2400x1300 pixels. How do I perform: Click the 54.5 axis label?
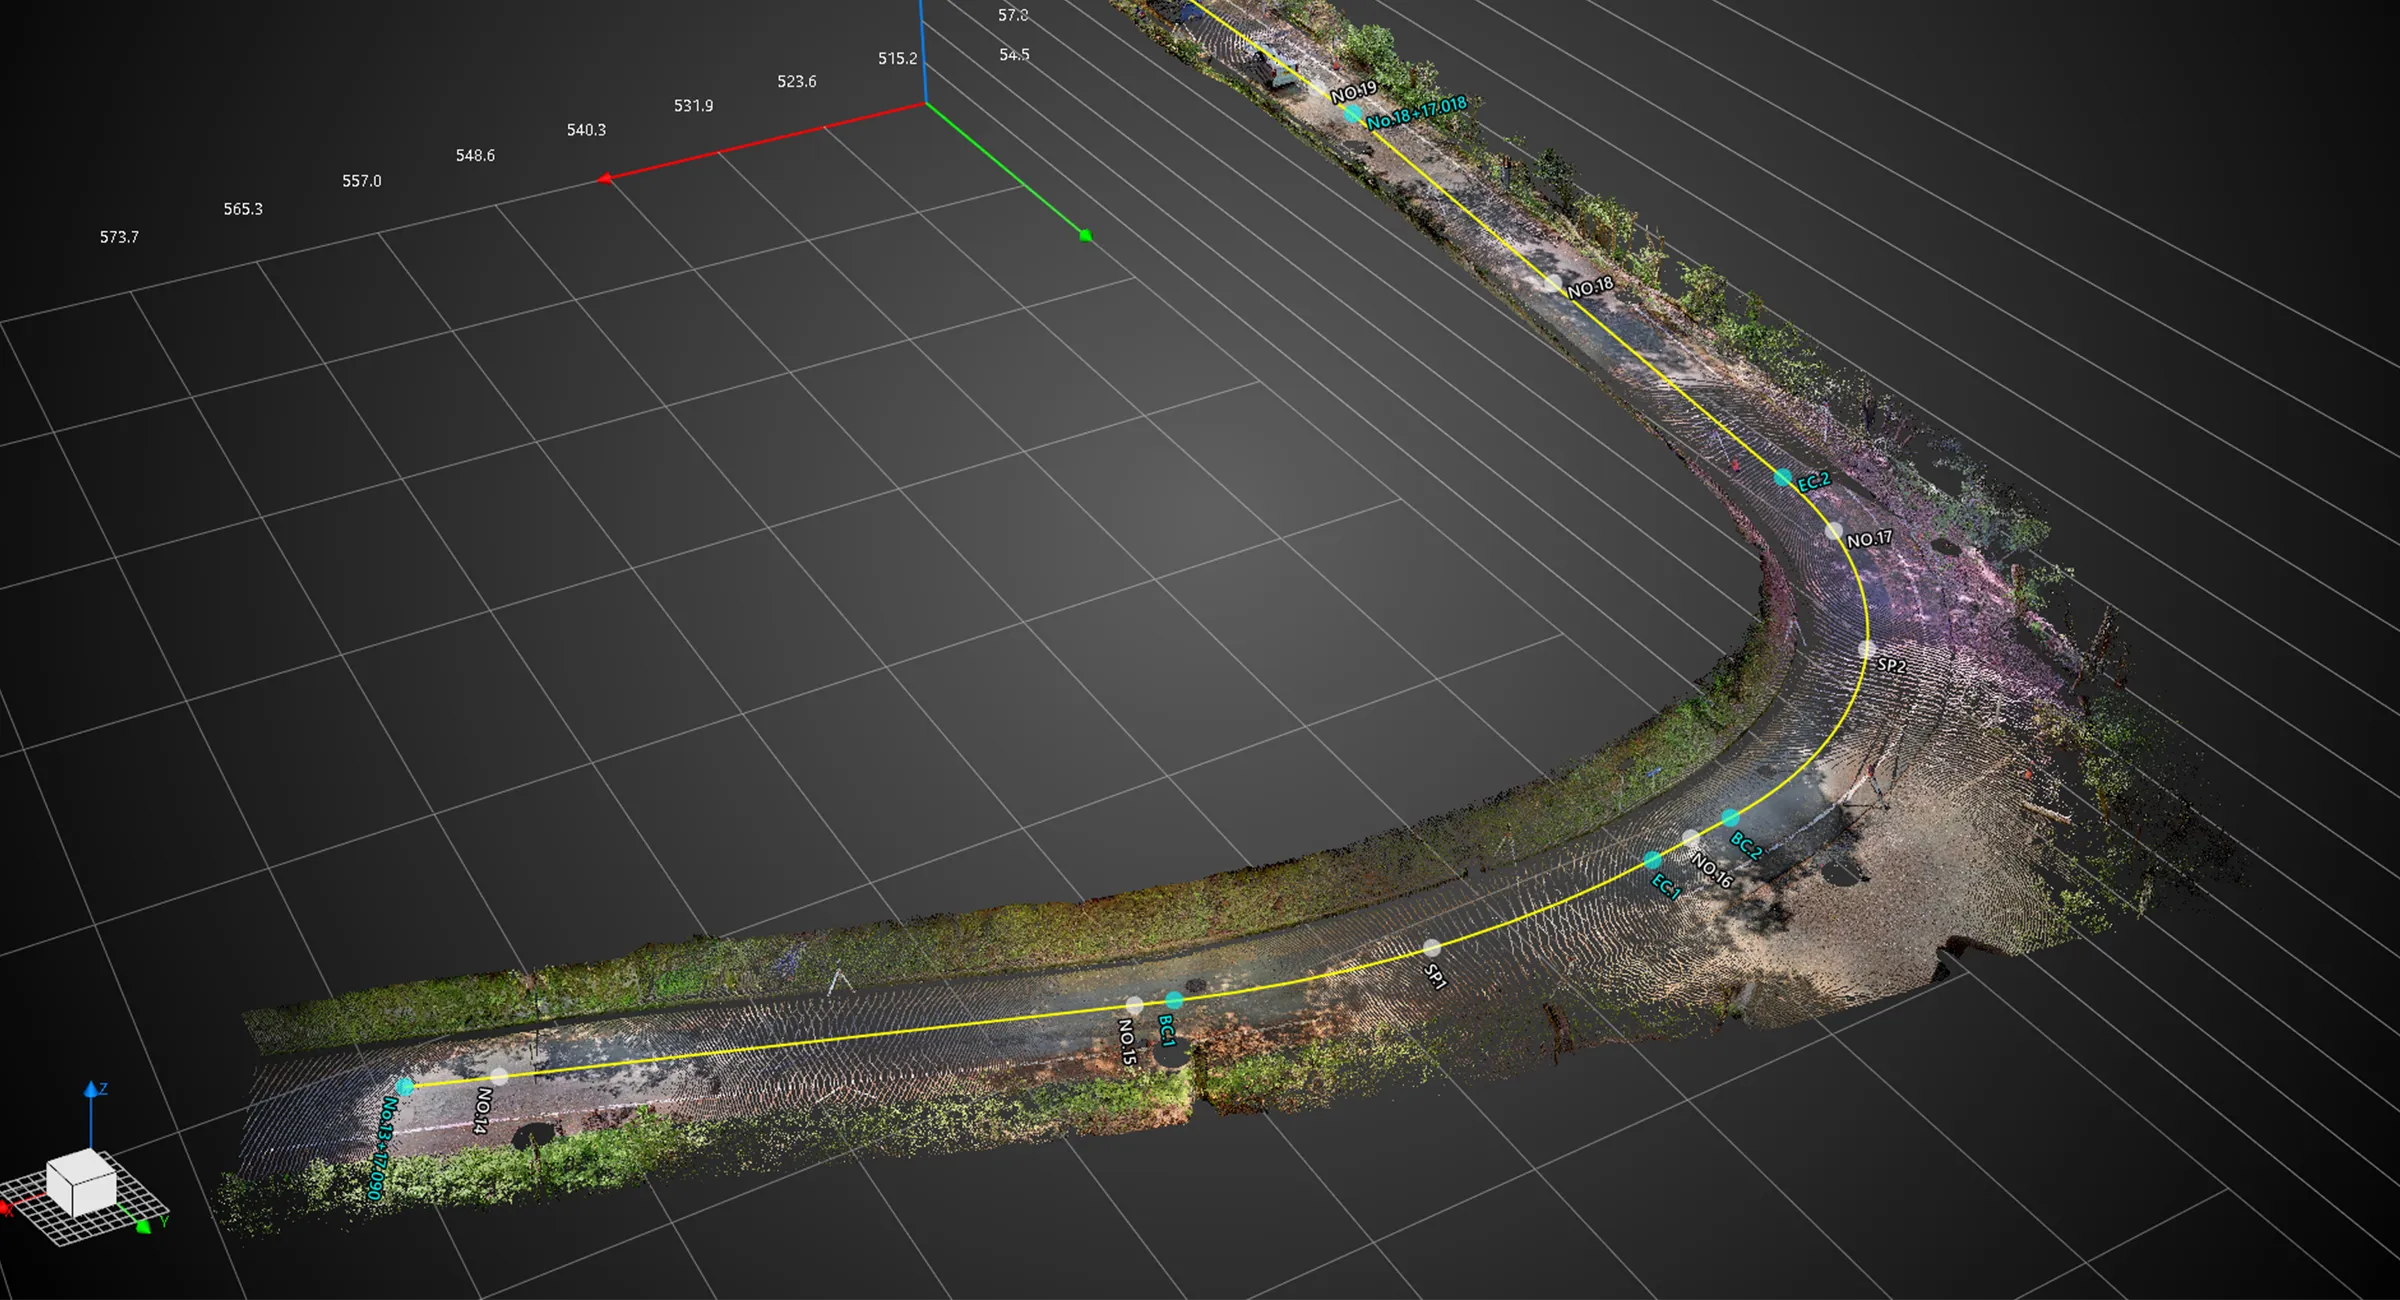point(1014,54)
